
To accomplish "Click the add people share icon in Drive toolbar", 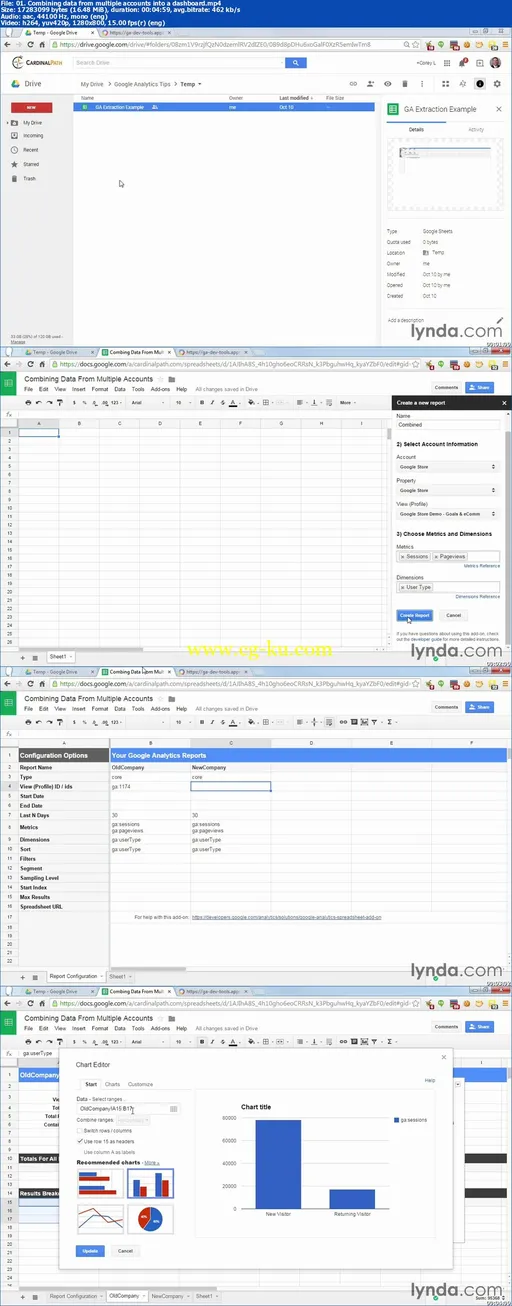I will pyautogui.click(x=371, y=84).
